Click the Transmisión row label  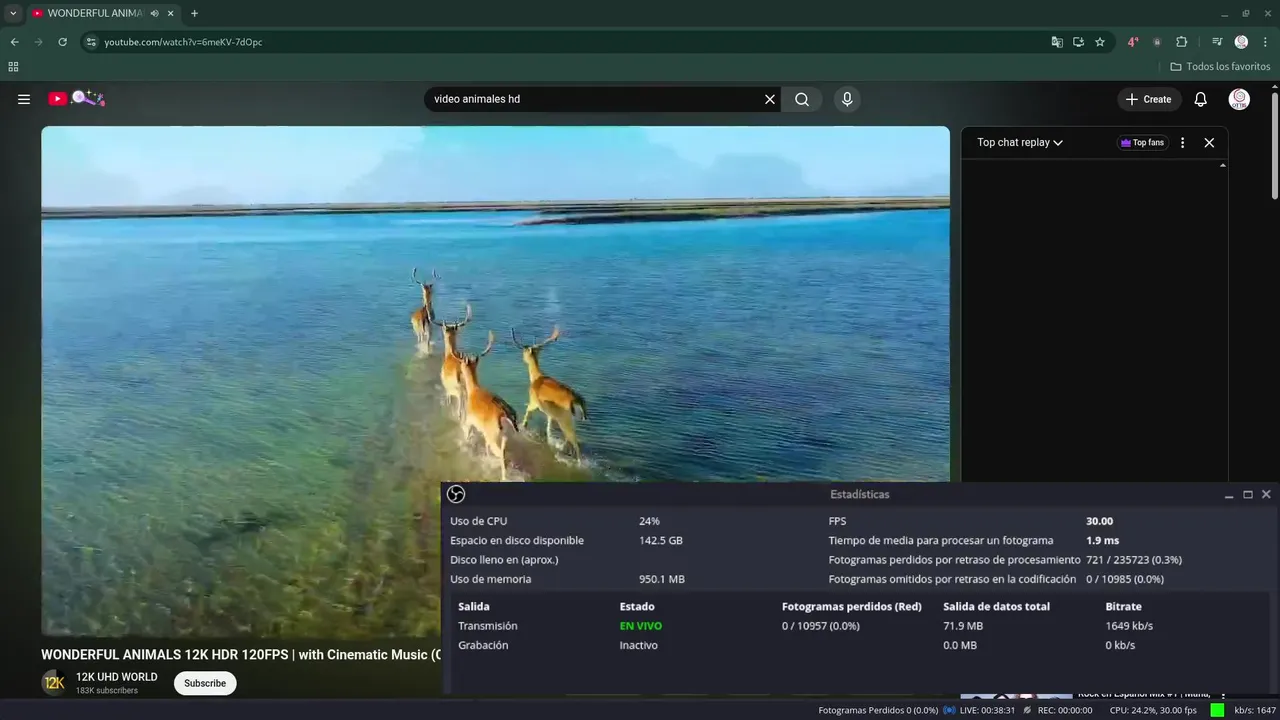pos(488,626)
